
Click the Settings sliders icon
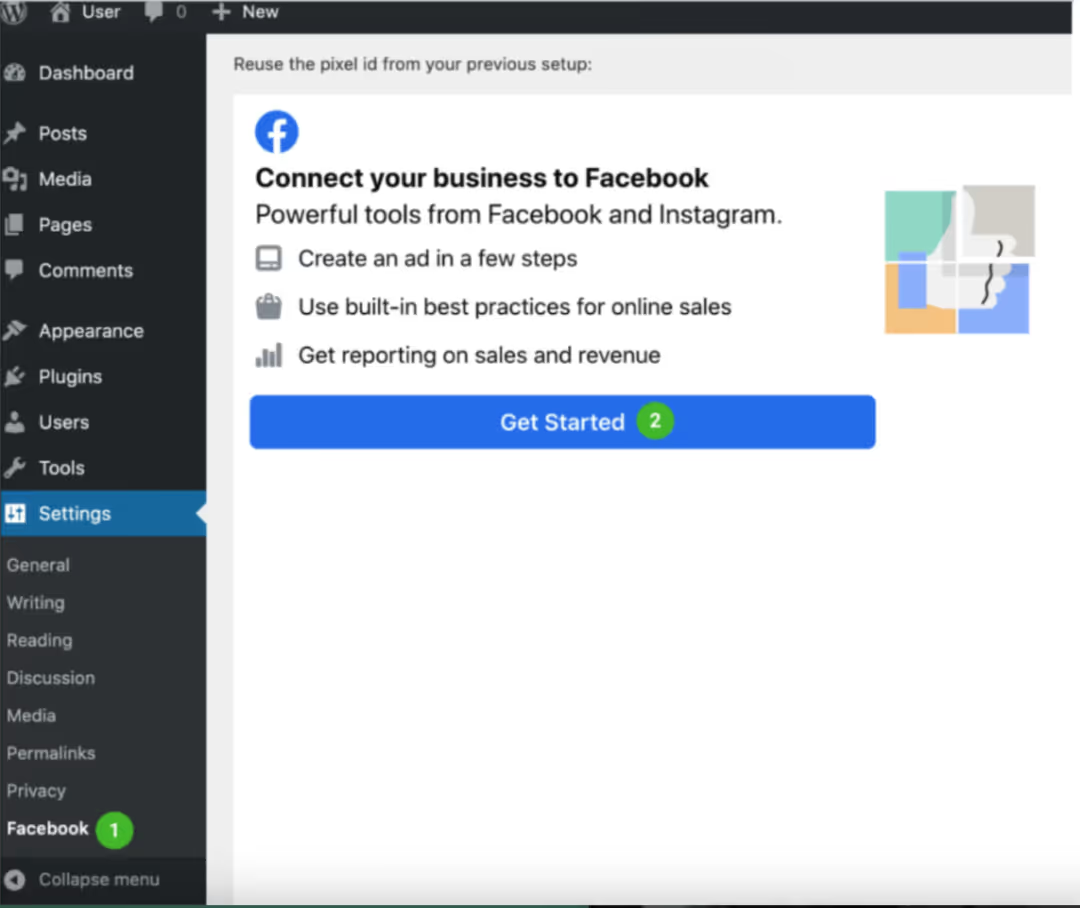(x=14, y=513)
